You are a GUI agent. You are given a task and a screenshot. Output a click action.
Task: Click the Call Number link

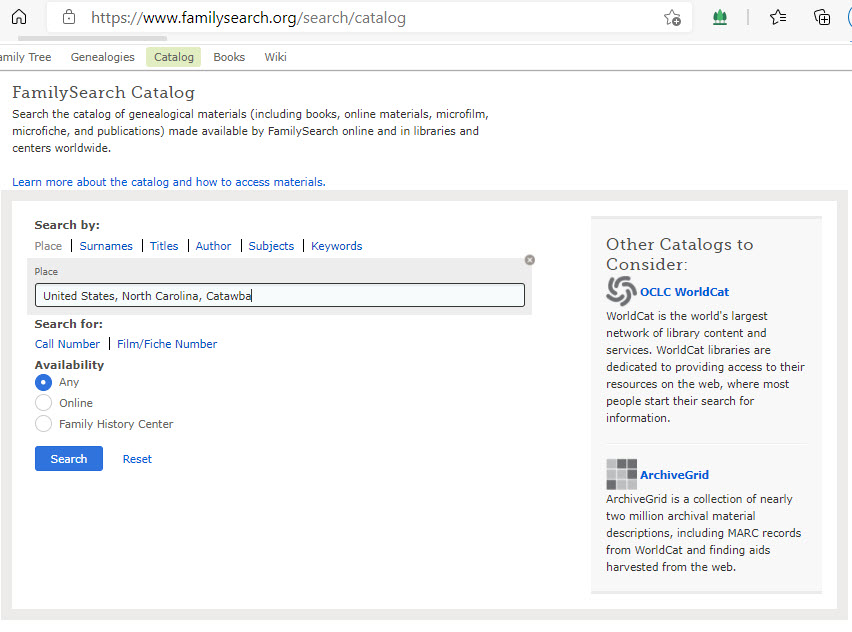point(67,344)
